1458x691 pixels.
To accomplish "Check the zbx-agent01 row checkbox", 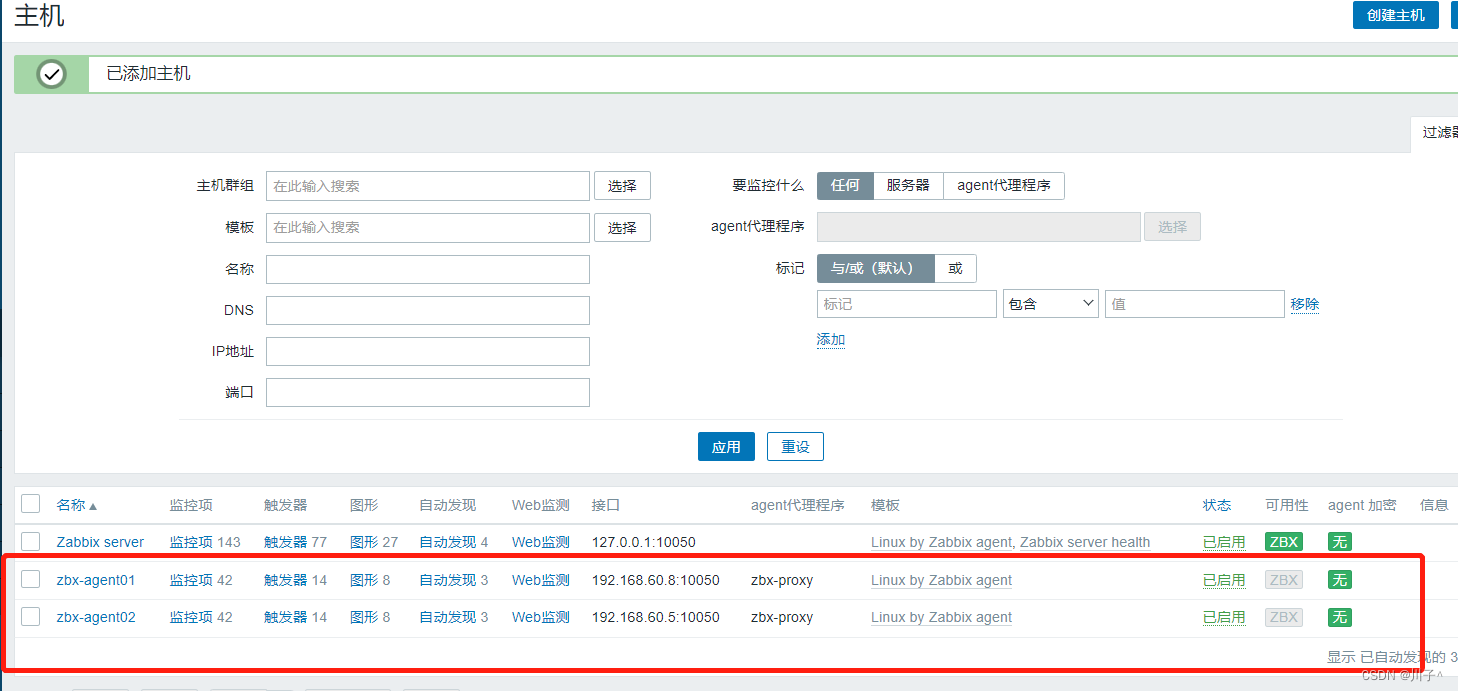I will 31,579.
